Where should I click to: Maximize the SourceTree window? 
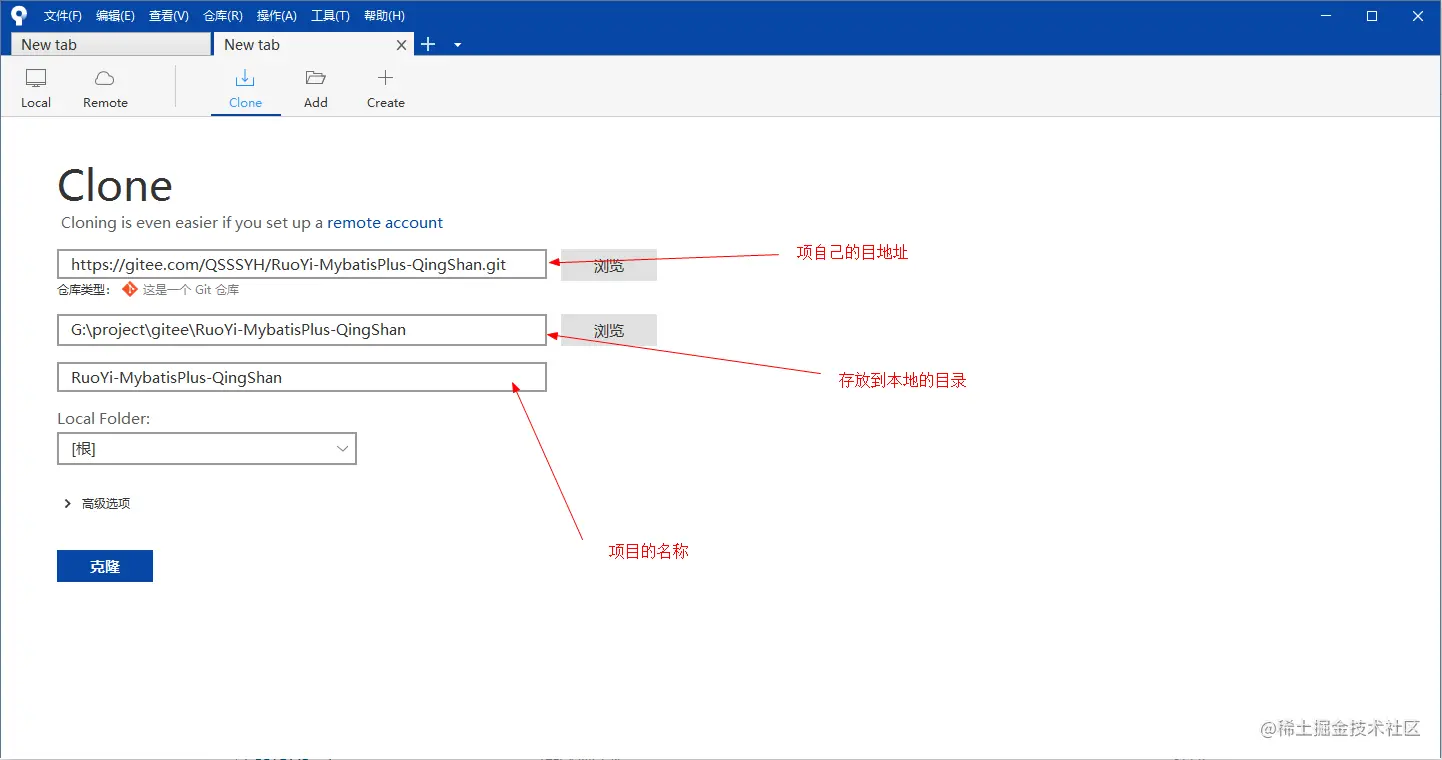pos(1372,16)
